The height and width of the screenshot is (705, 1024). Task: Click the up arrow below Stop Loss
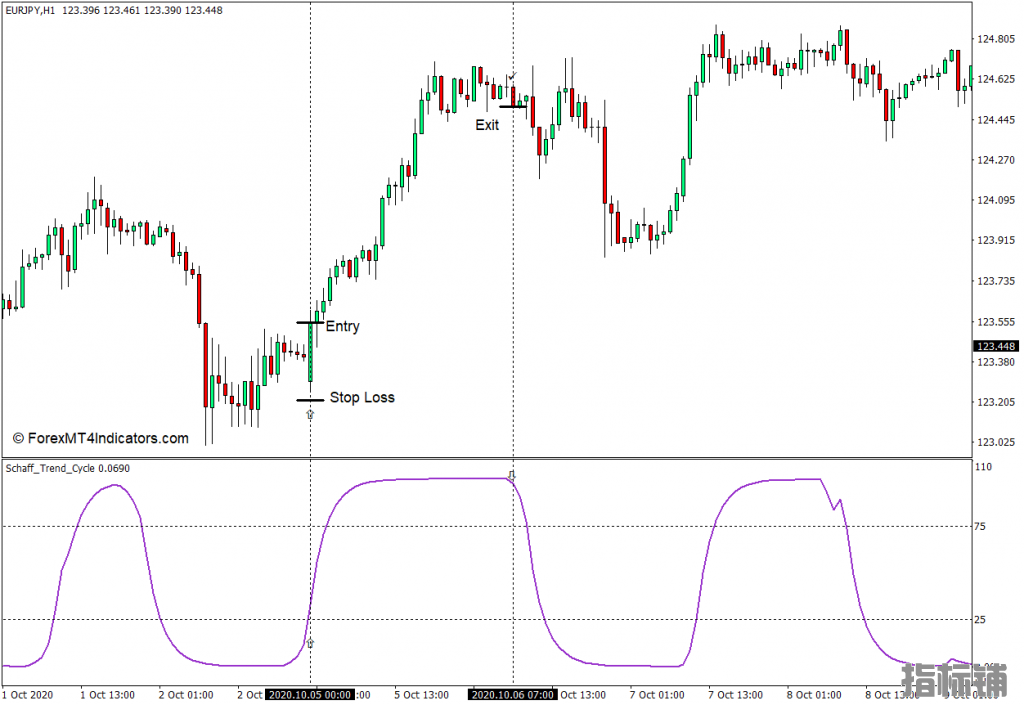pyautogui.click(x=310, y=413)
